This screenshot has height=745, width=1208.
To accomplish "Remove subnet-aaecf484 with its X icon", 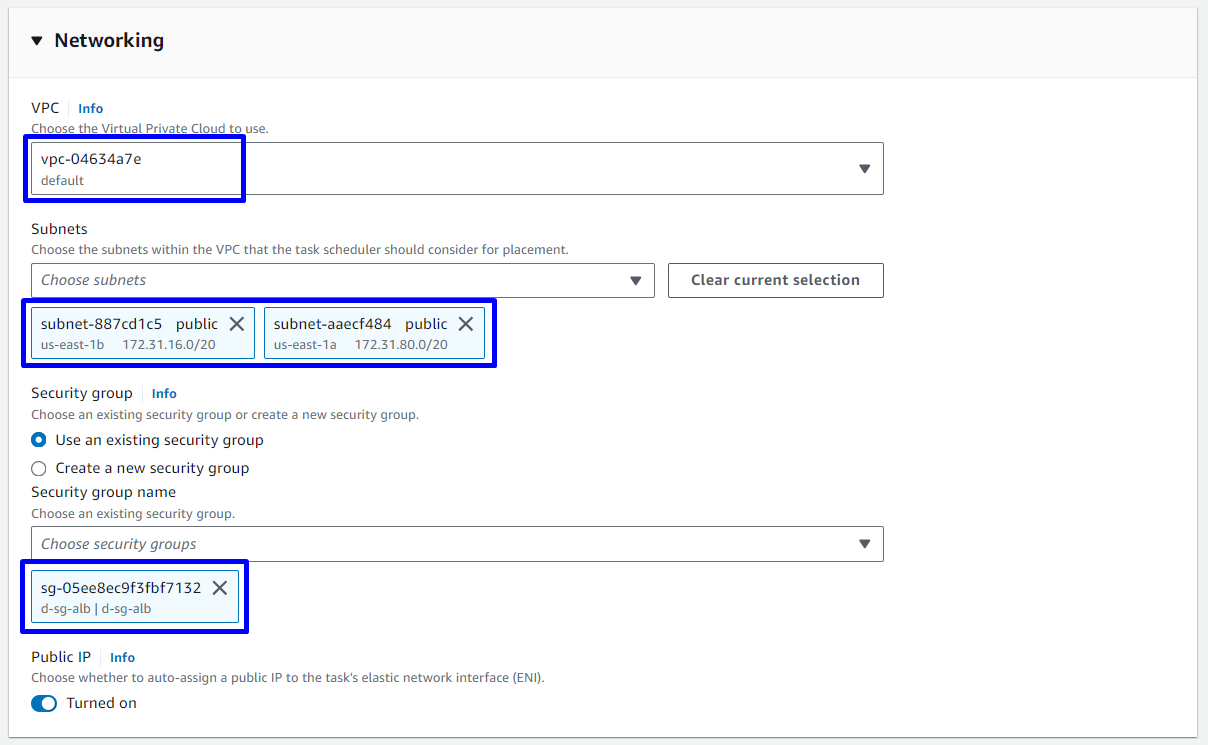I will [466, 324].
